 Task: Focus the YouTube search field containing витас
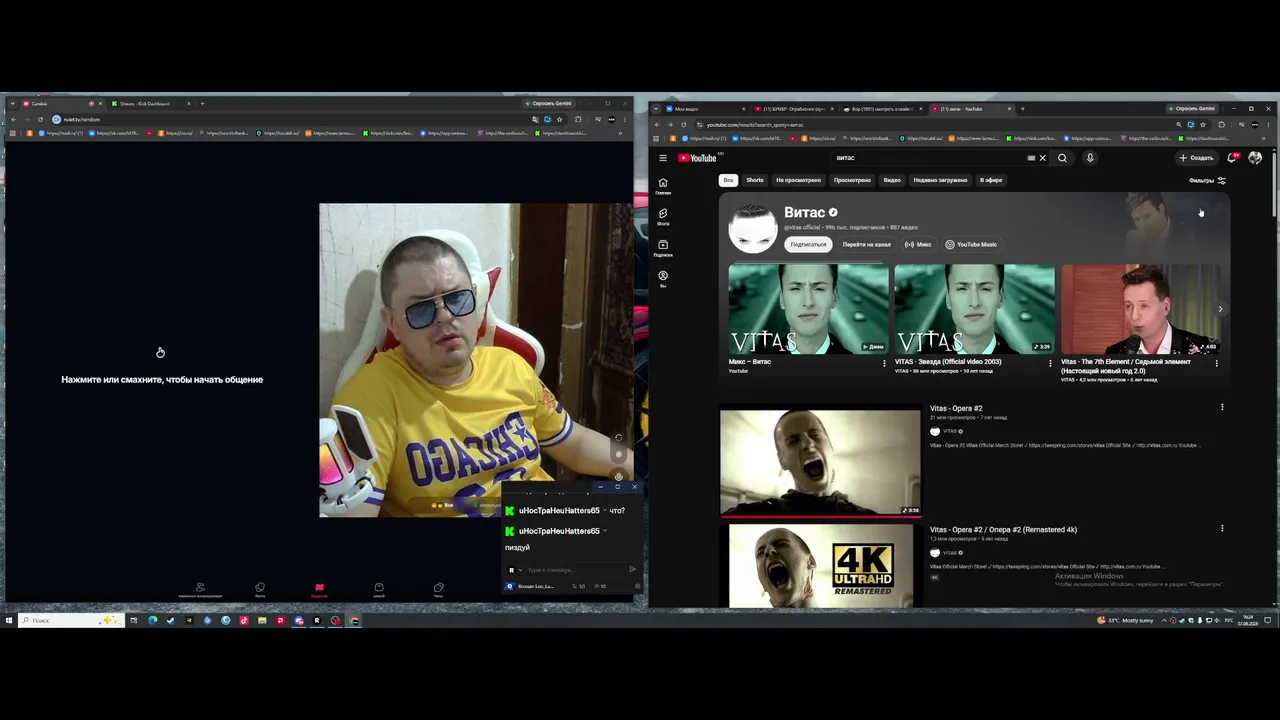pos(930,158)
